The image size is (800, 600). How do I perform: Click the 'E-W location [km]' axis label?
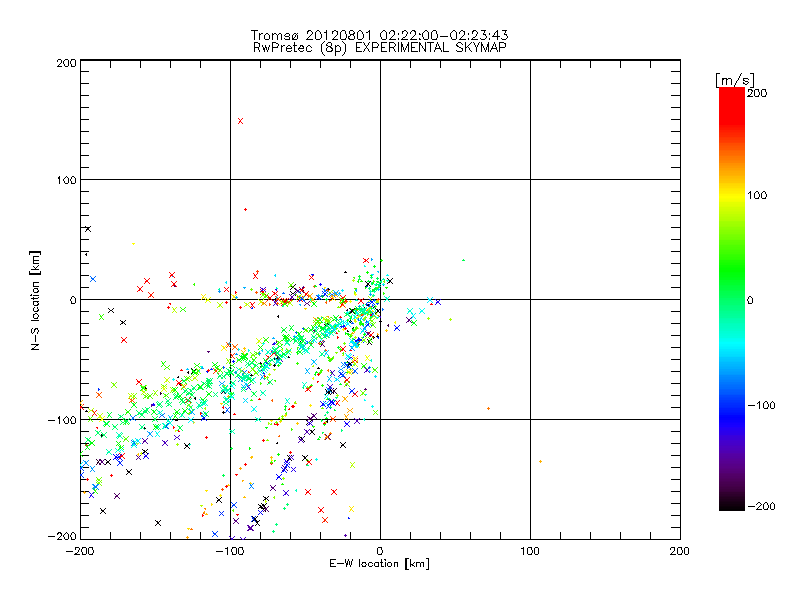coord(379,563)
